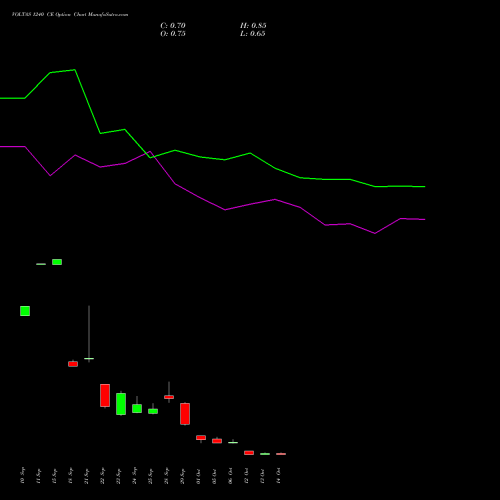
Task: Click the right end of the purple indicator line
Action: coord(425,219)
